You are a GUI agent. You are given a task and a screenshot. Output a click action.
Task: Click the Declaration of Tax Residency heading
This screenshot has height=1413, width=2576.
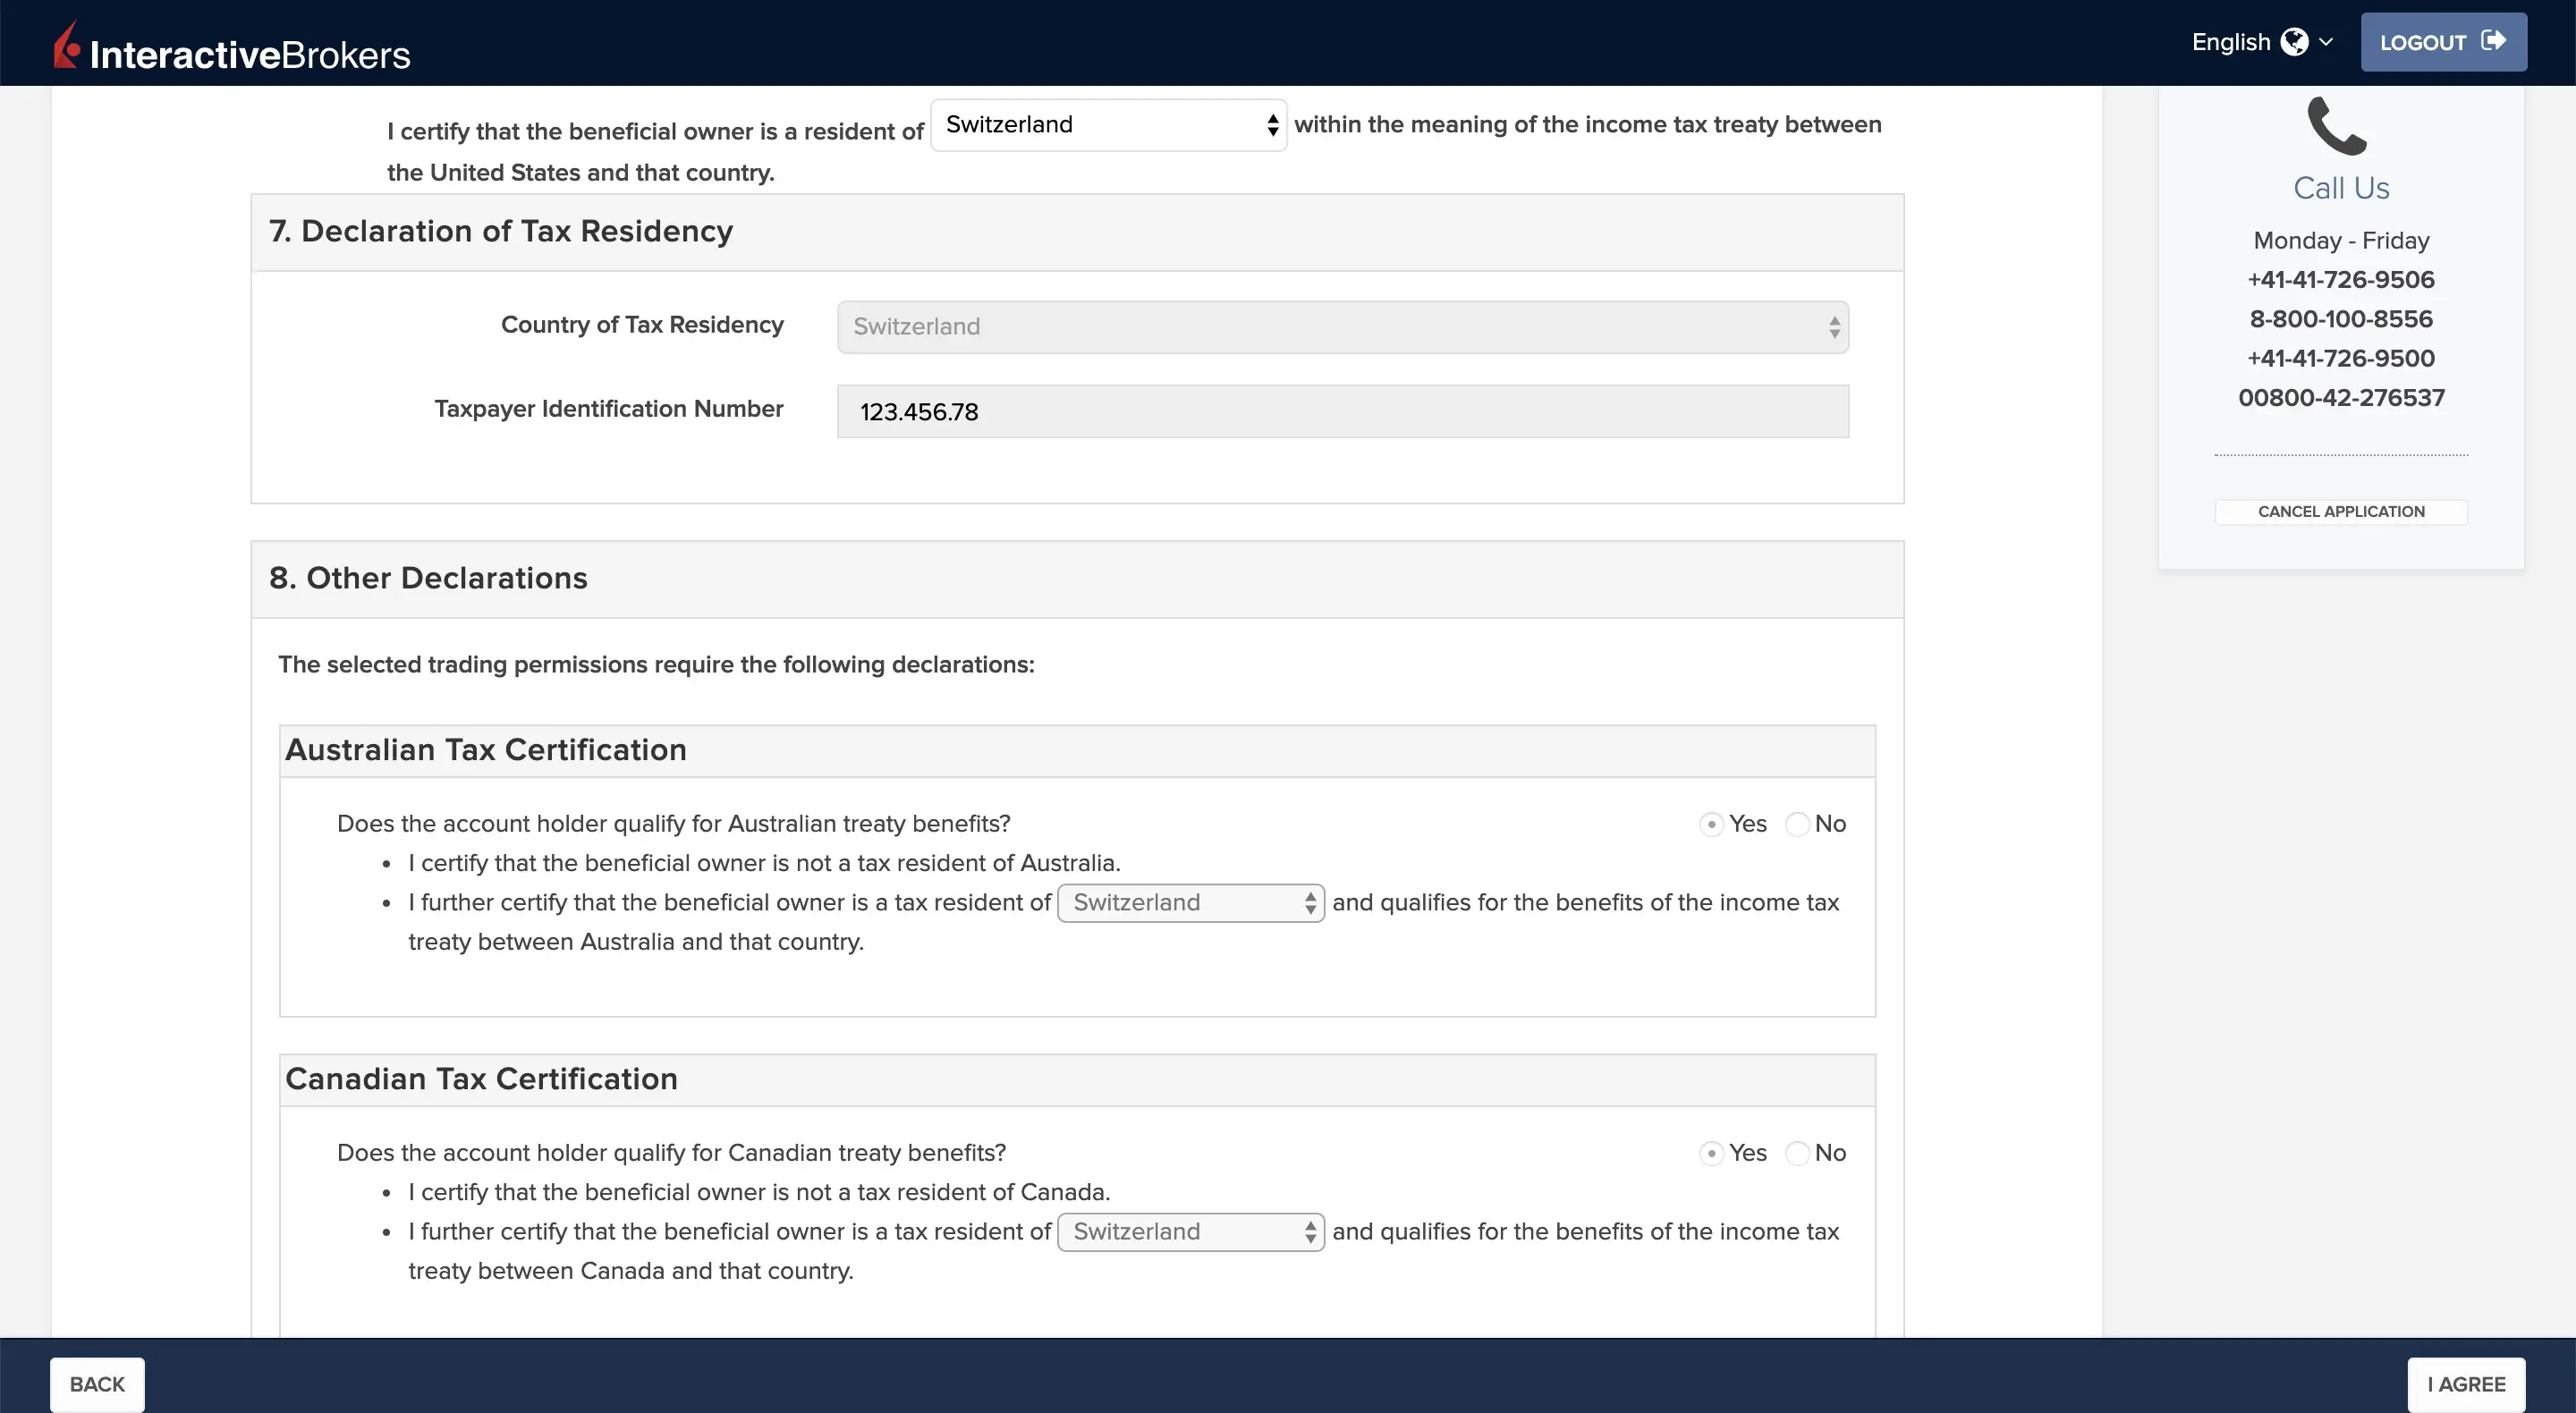point(501,231)
